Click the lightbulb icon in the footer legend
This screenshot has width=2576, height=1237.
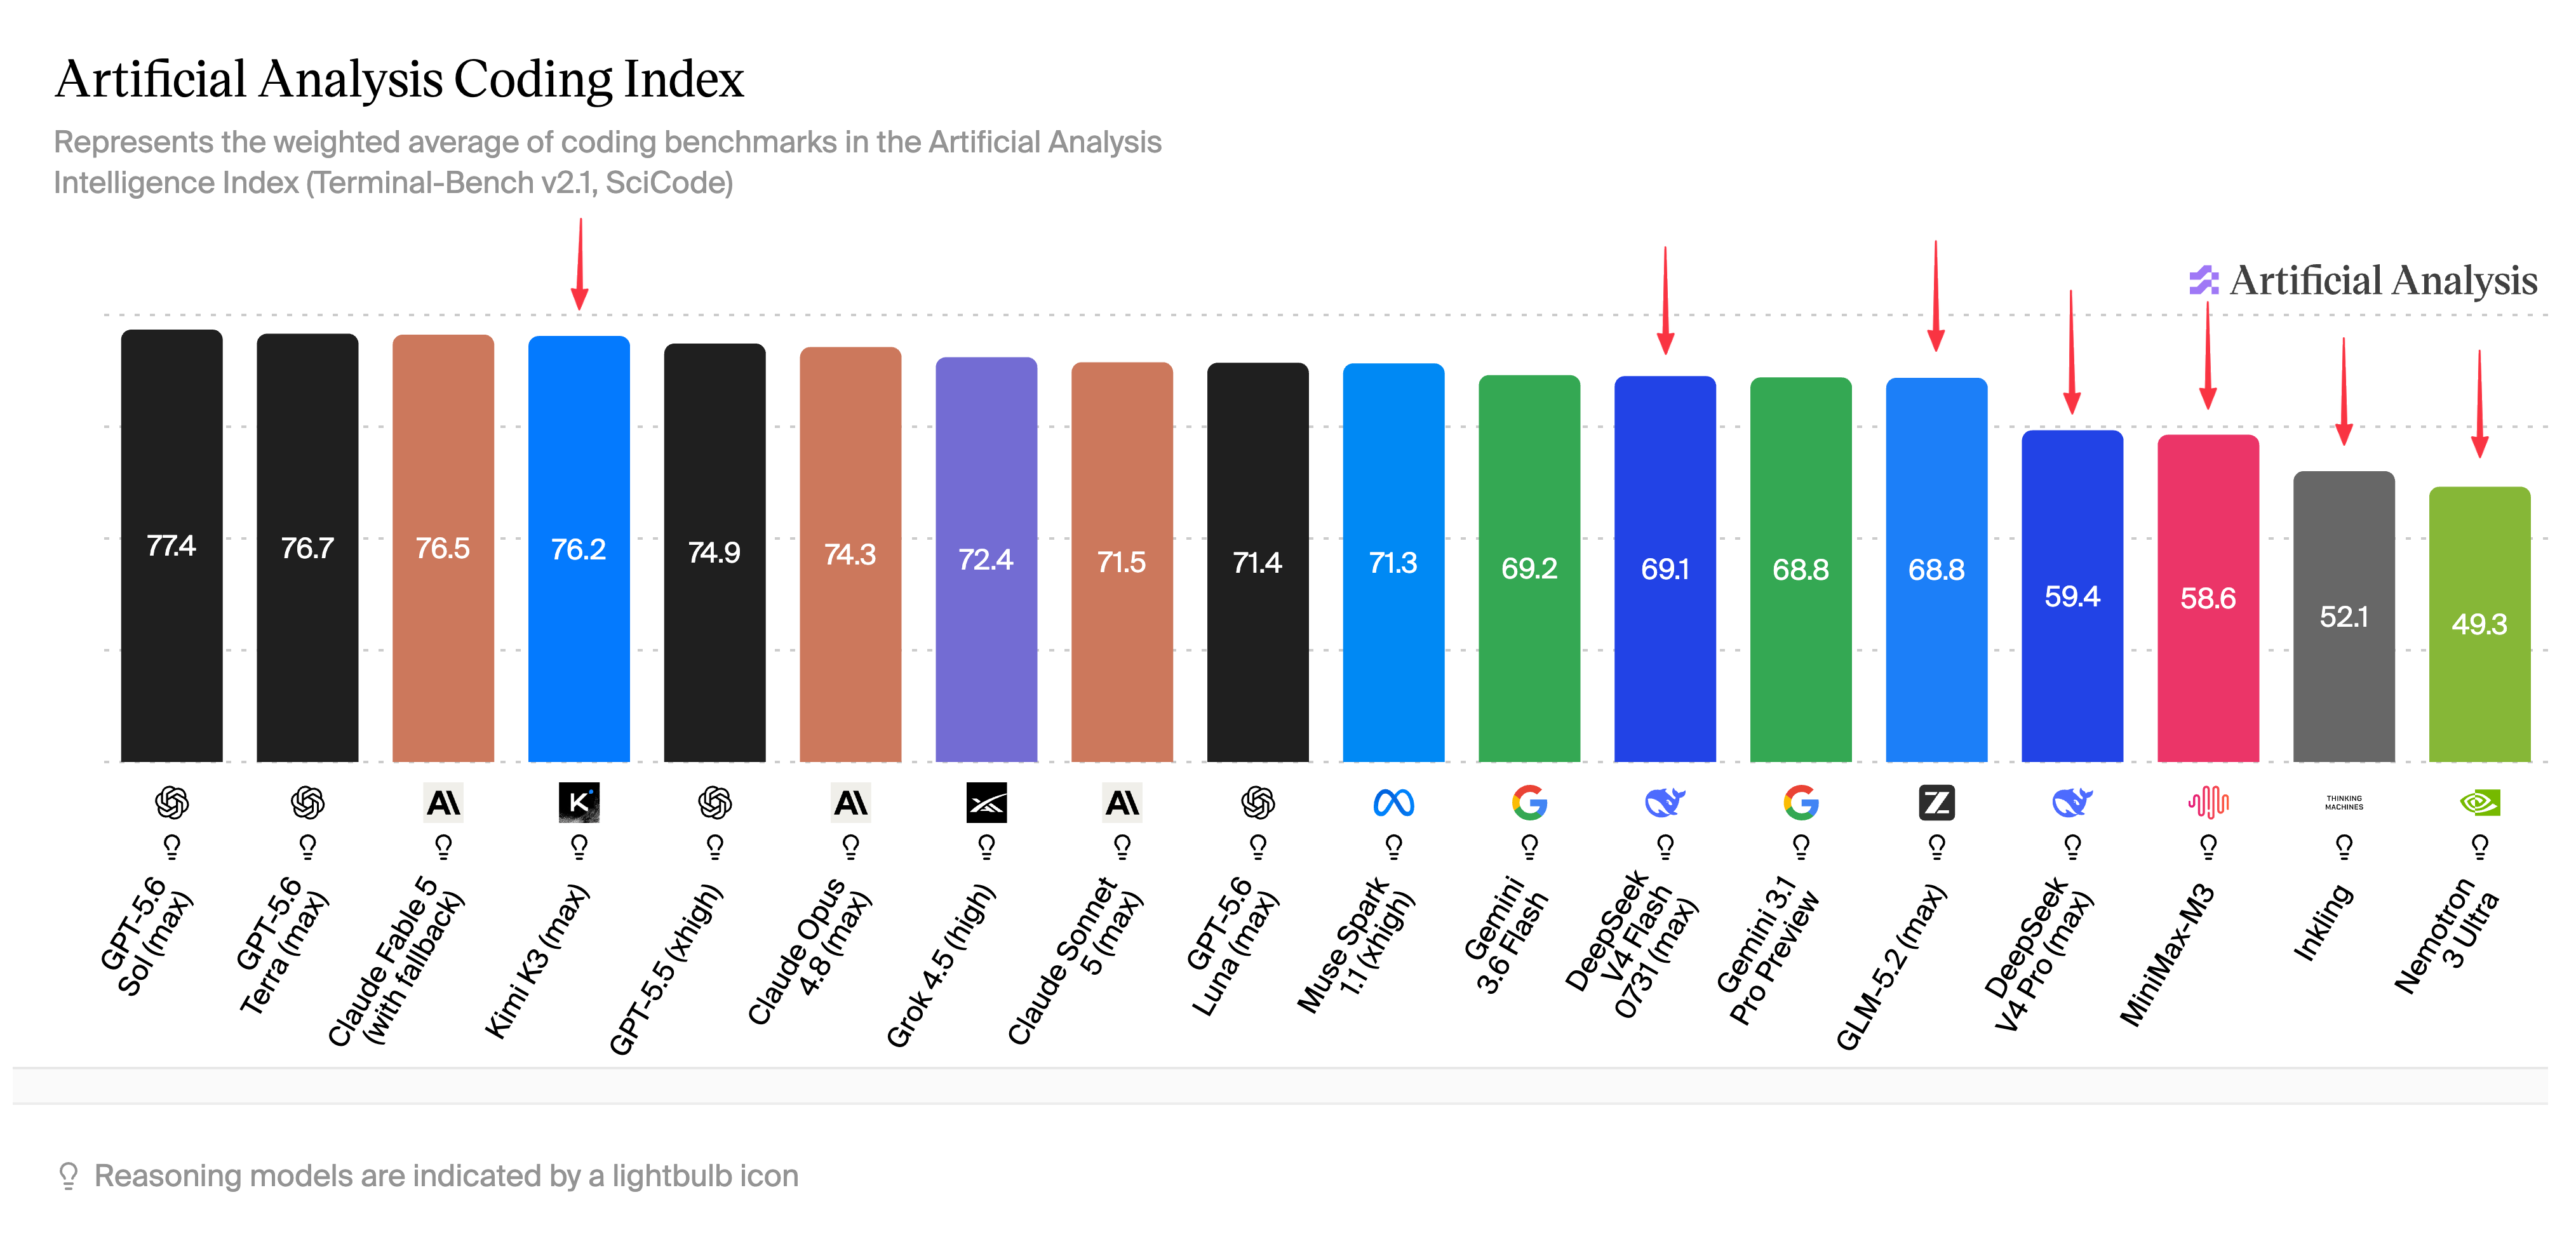click(68, 1175)
